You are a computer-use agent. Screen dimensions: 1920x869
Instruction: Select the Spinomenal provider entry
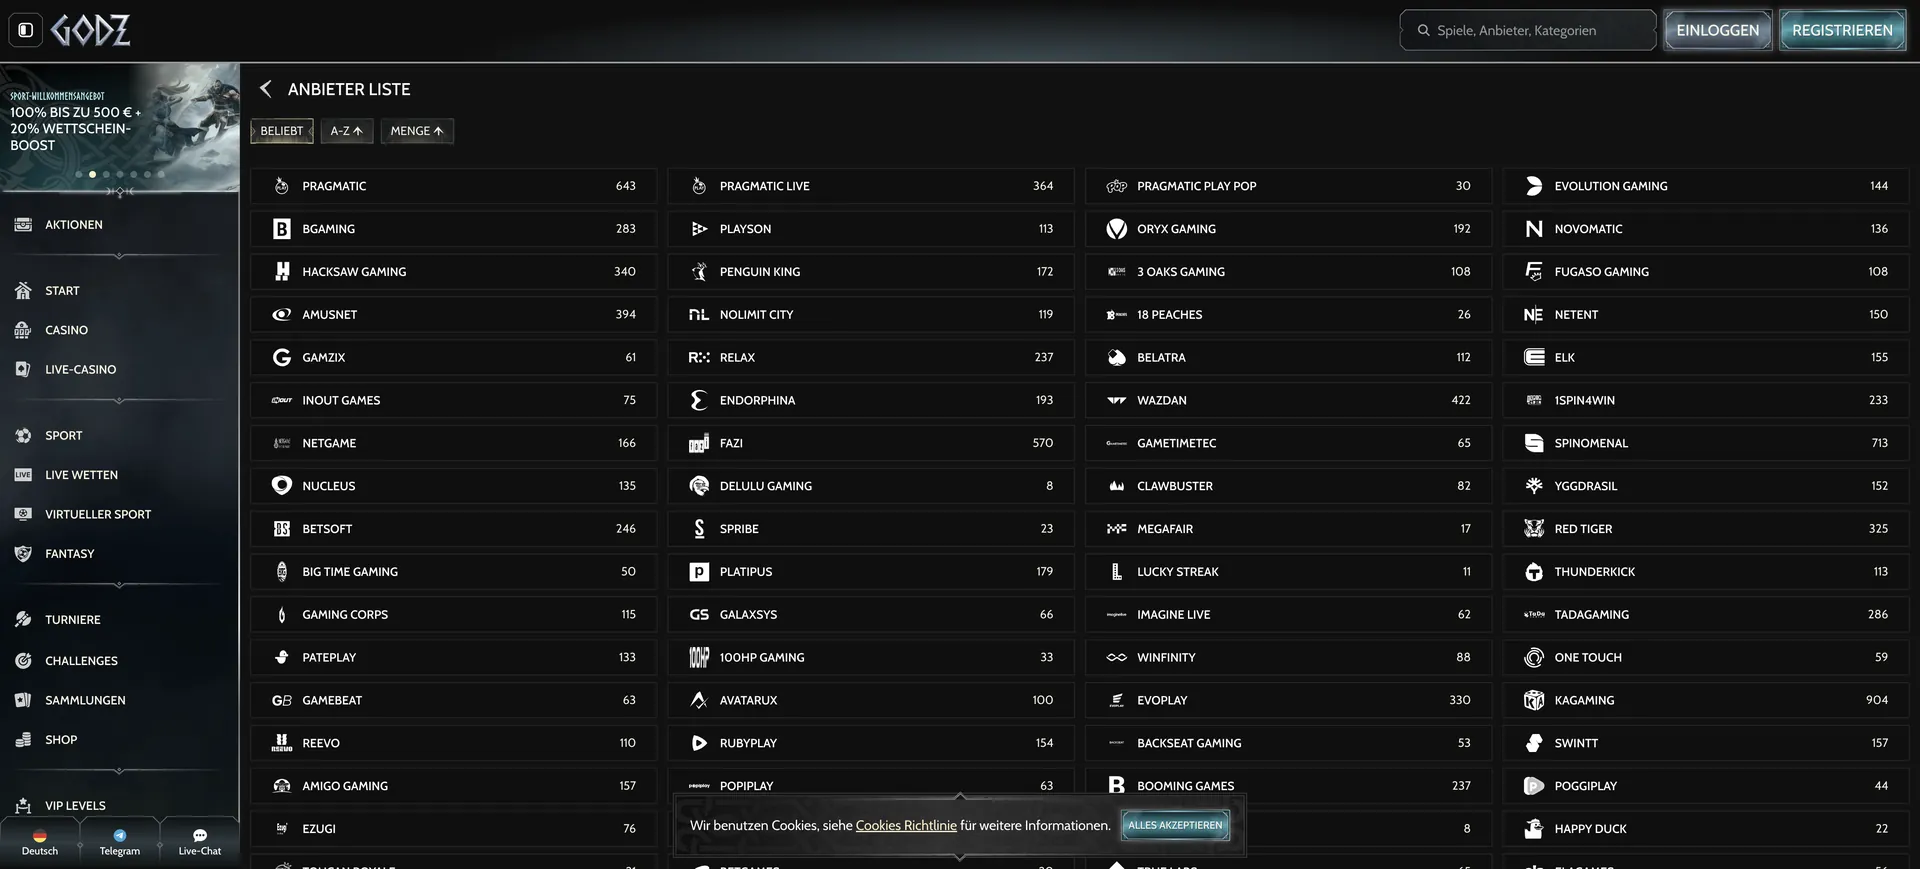(x=1706, y=443)
